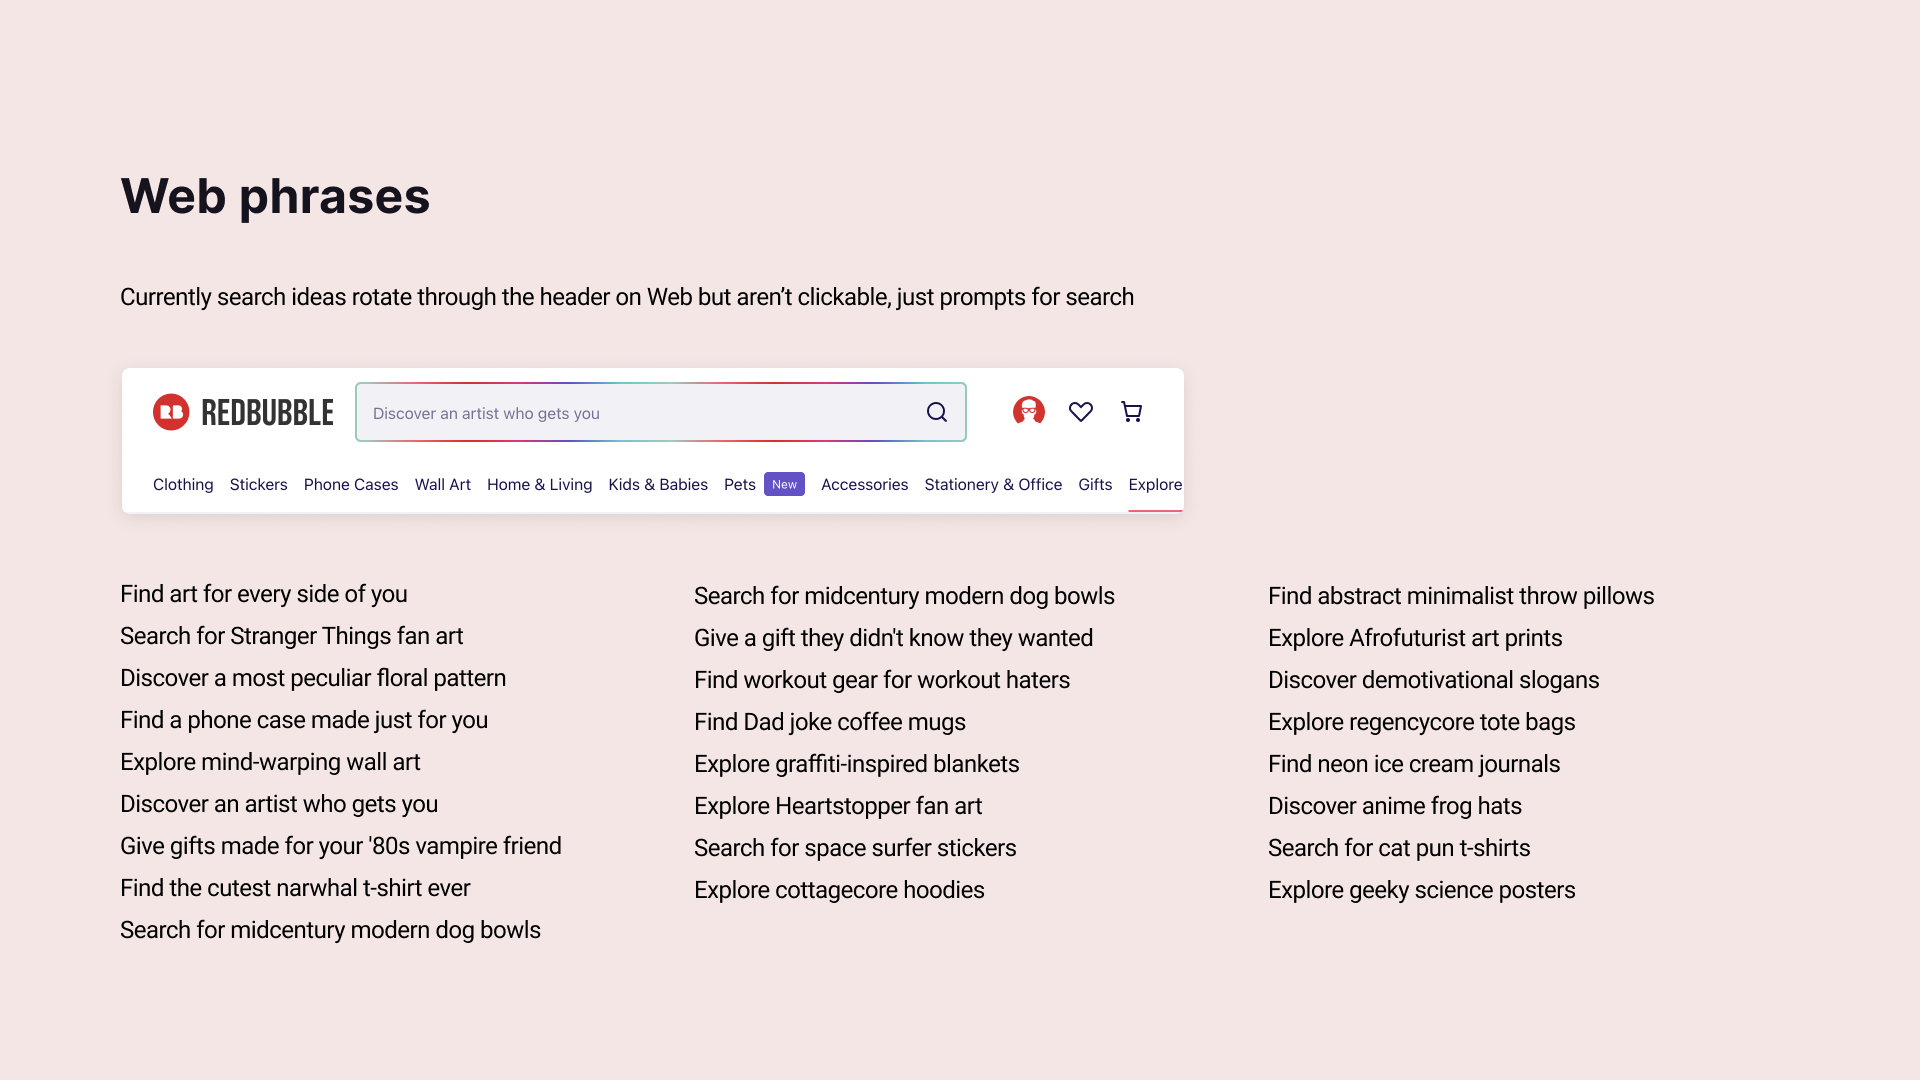
Task: Open the shopping cart icon
Action: pyautogui.click(x=1131, y=412)
